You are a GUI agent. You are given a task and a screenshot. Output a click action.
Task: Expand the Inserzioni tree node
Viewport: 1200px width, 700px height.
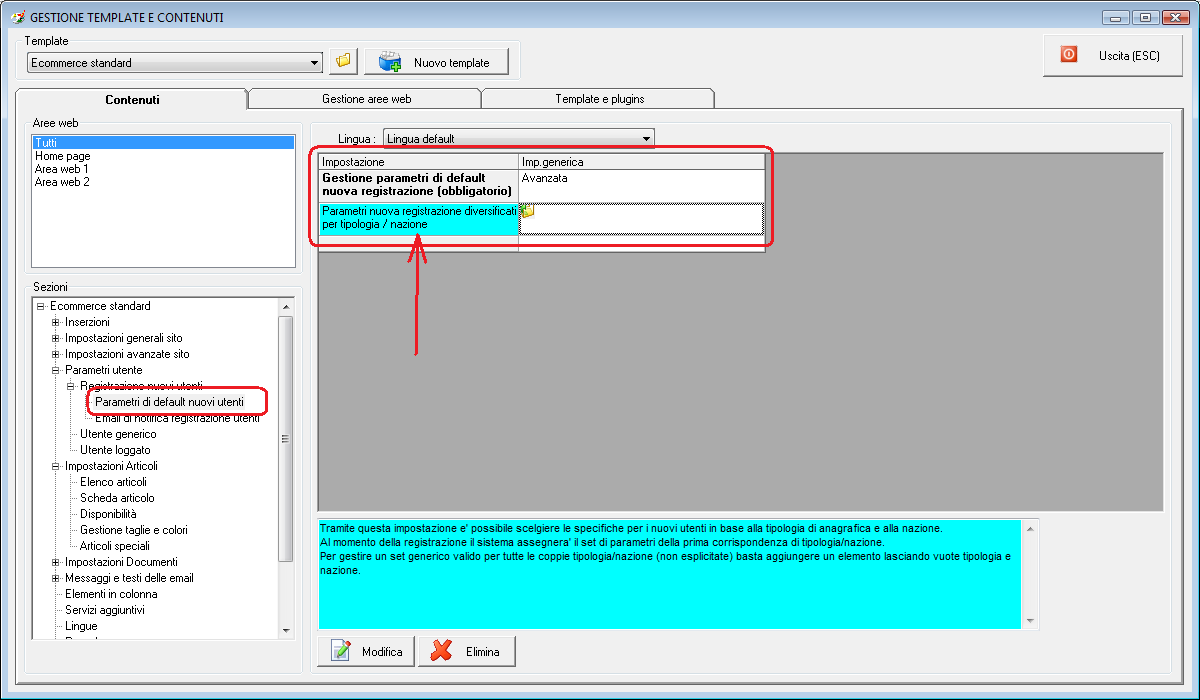[56, 322]
